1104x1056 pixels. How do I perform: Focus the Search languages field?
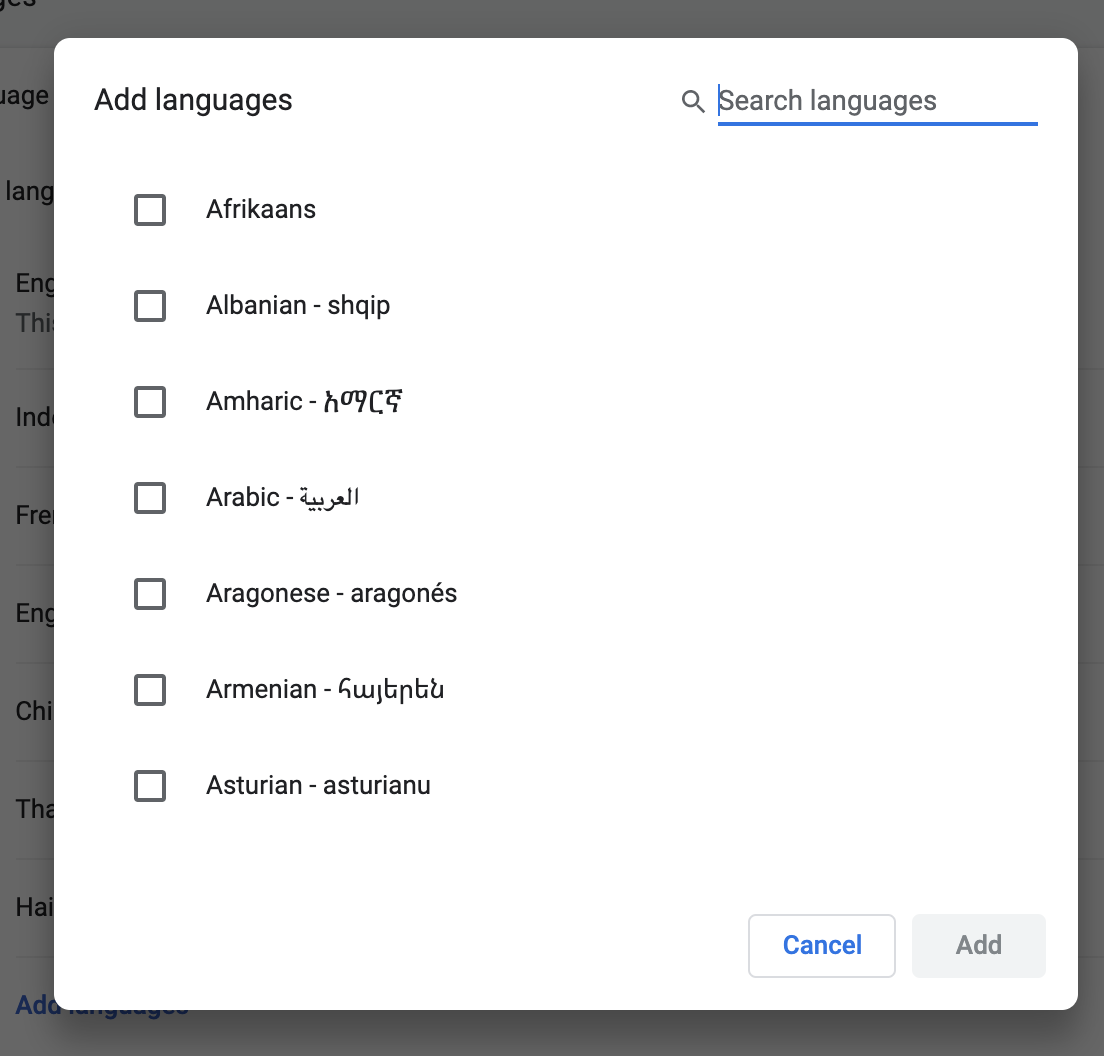click(x=877, y=101)
